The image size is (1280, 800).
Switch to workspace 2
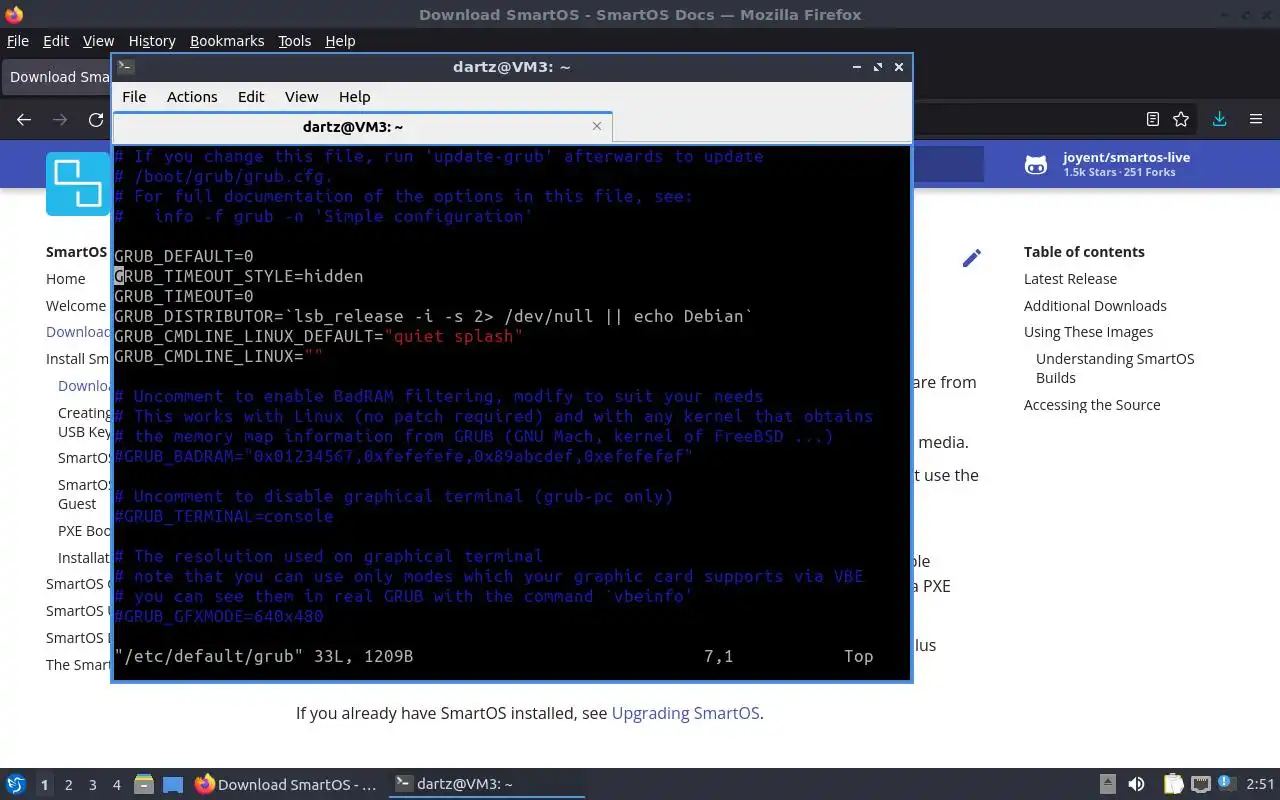tap(68, 785)
